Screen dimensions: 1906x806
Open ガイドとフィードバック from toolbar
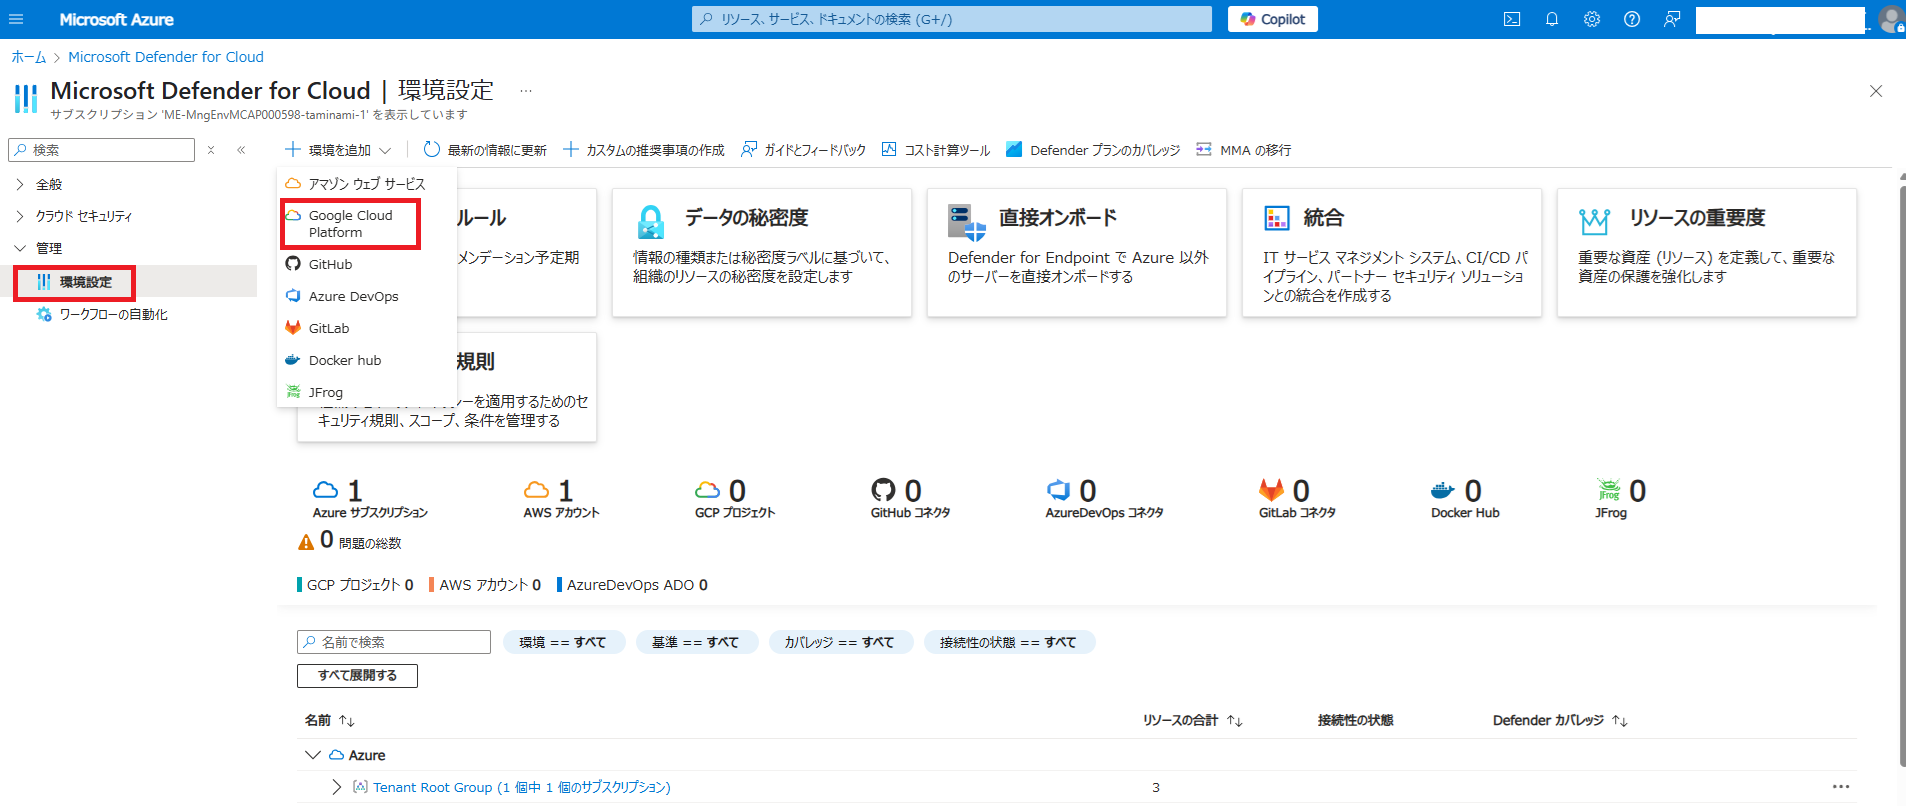803,150
